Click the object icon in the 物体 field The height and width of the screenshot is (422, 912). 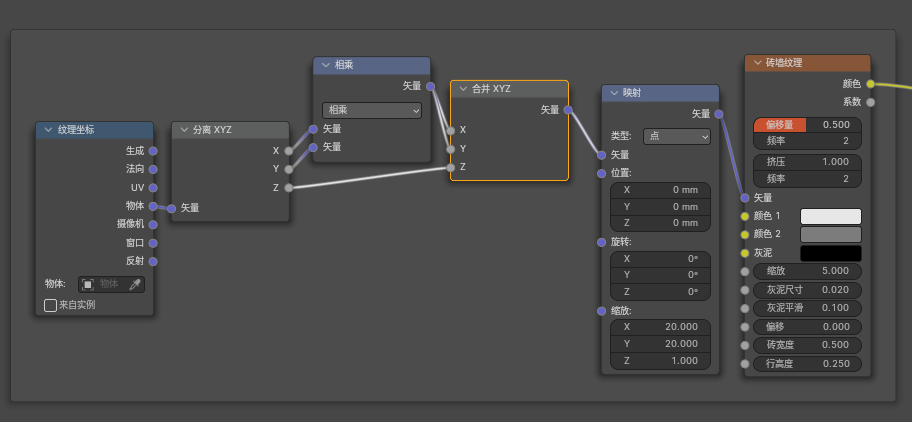[x=88, y=284]
